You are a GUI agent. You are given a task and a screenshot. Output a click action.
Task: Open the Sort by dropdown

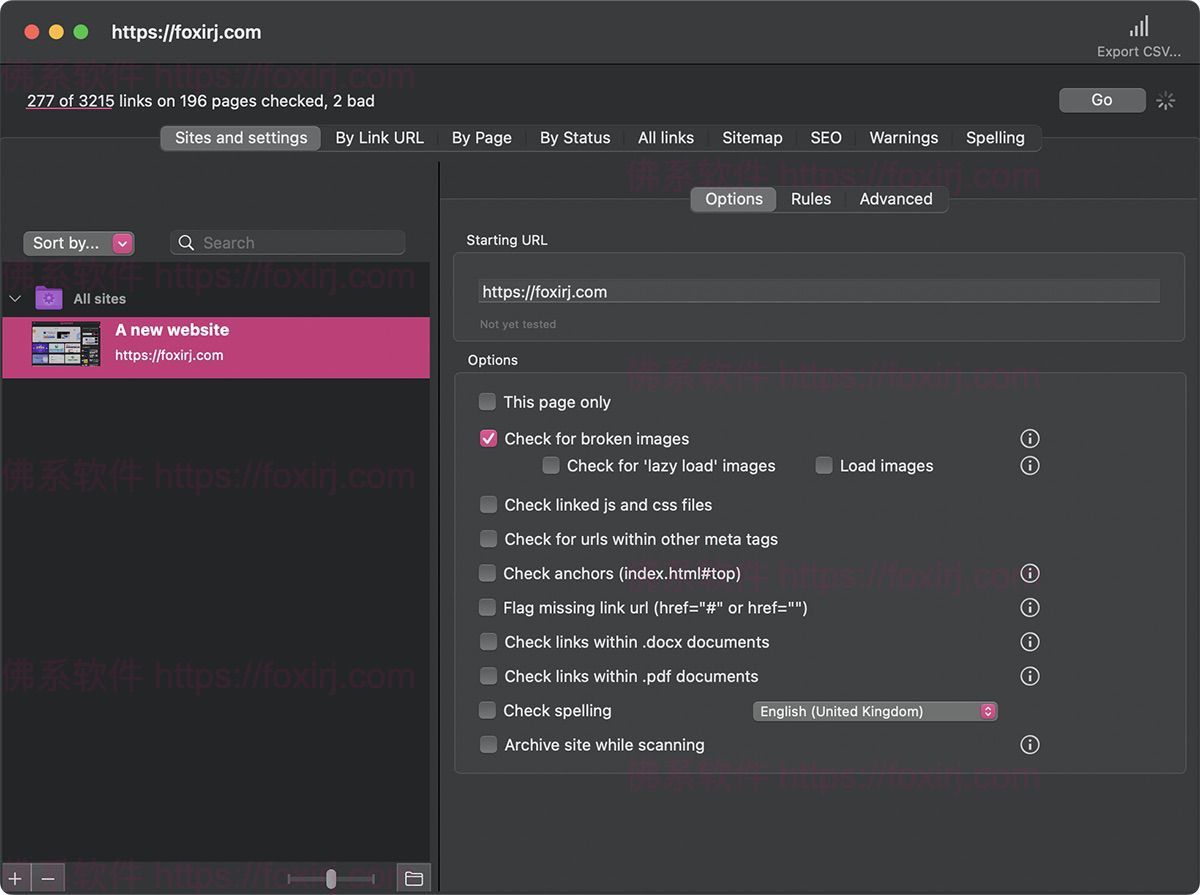78,243
